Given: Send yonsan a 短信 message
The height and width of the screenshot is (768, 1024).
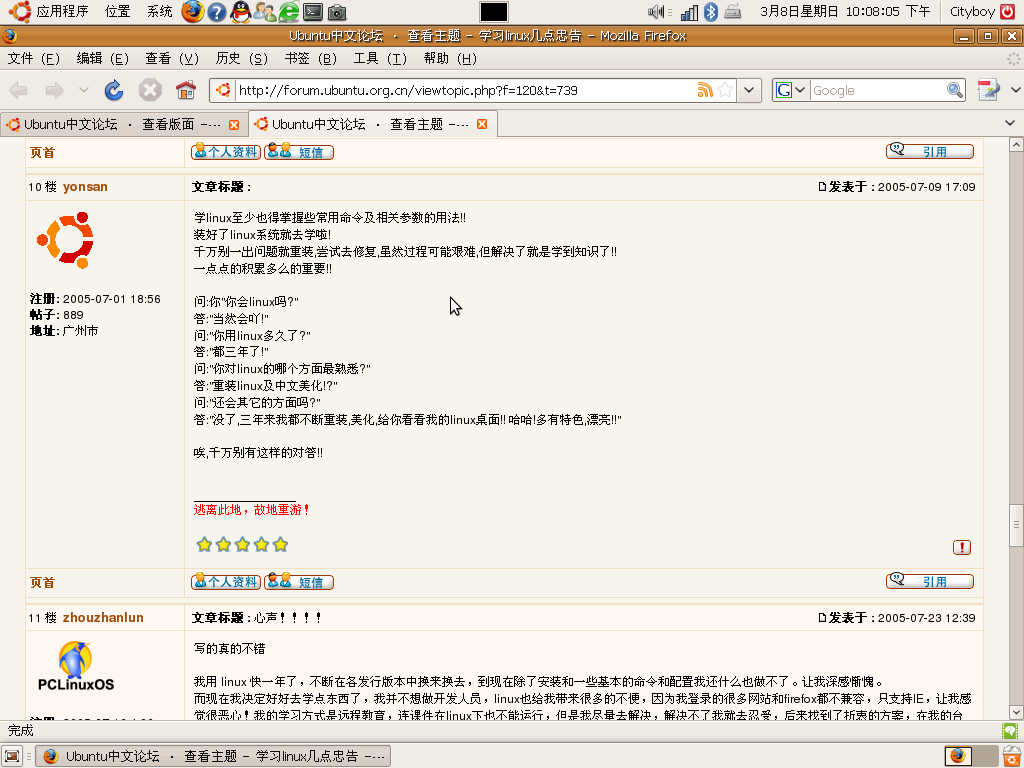Looking at the screenshot, I should [299, 581].
